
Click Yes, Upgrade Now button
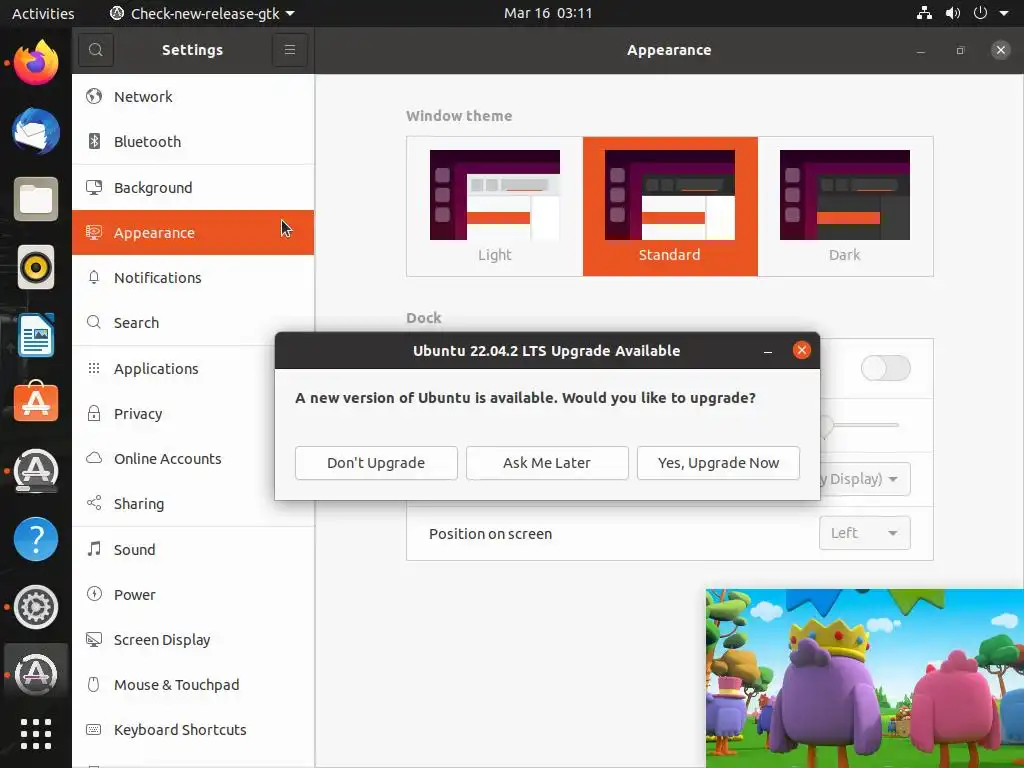pos(718,462)
